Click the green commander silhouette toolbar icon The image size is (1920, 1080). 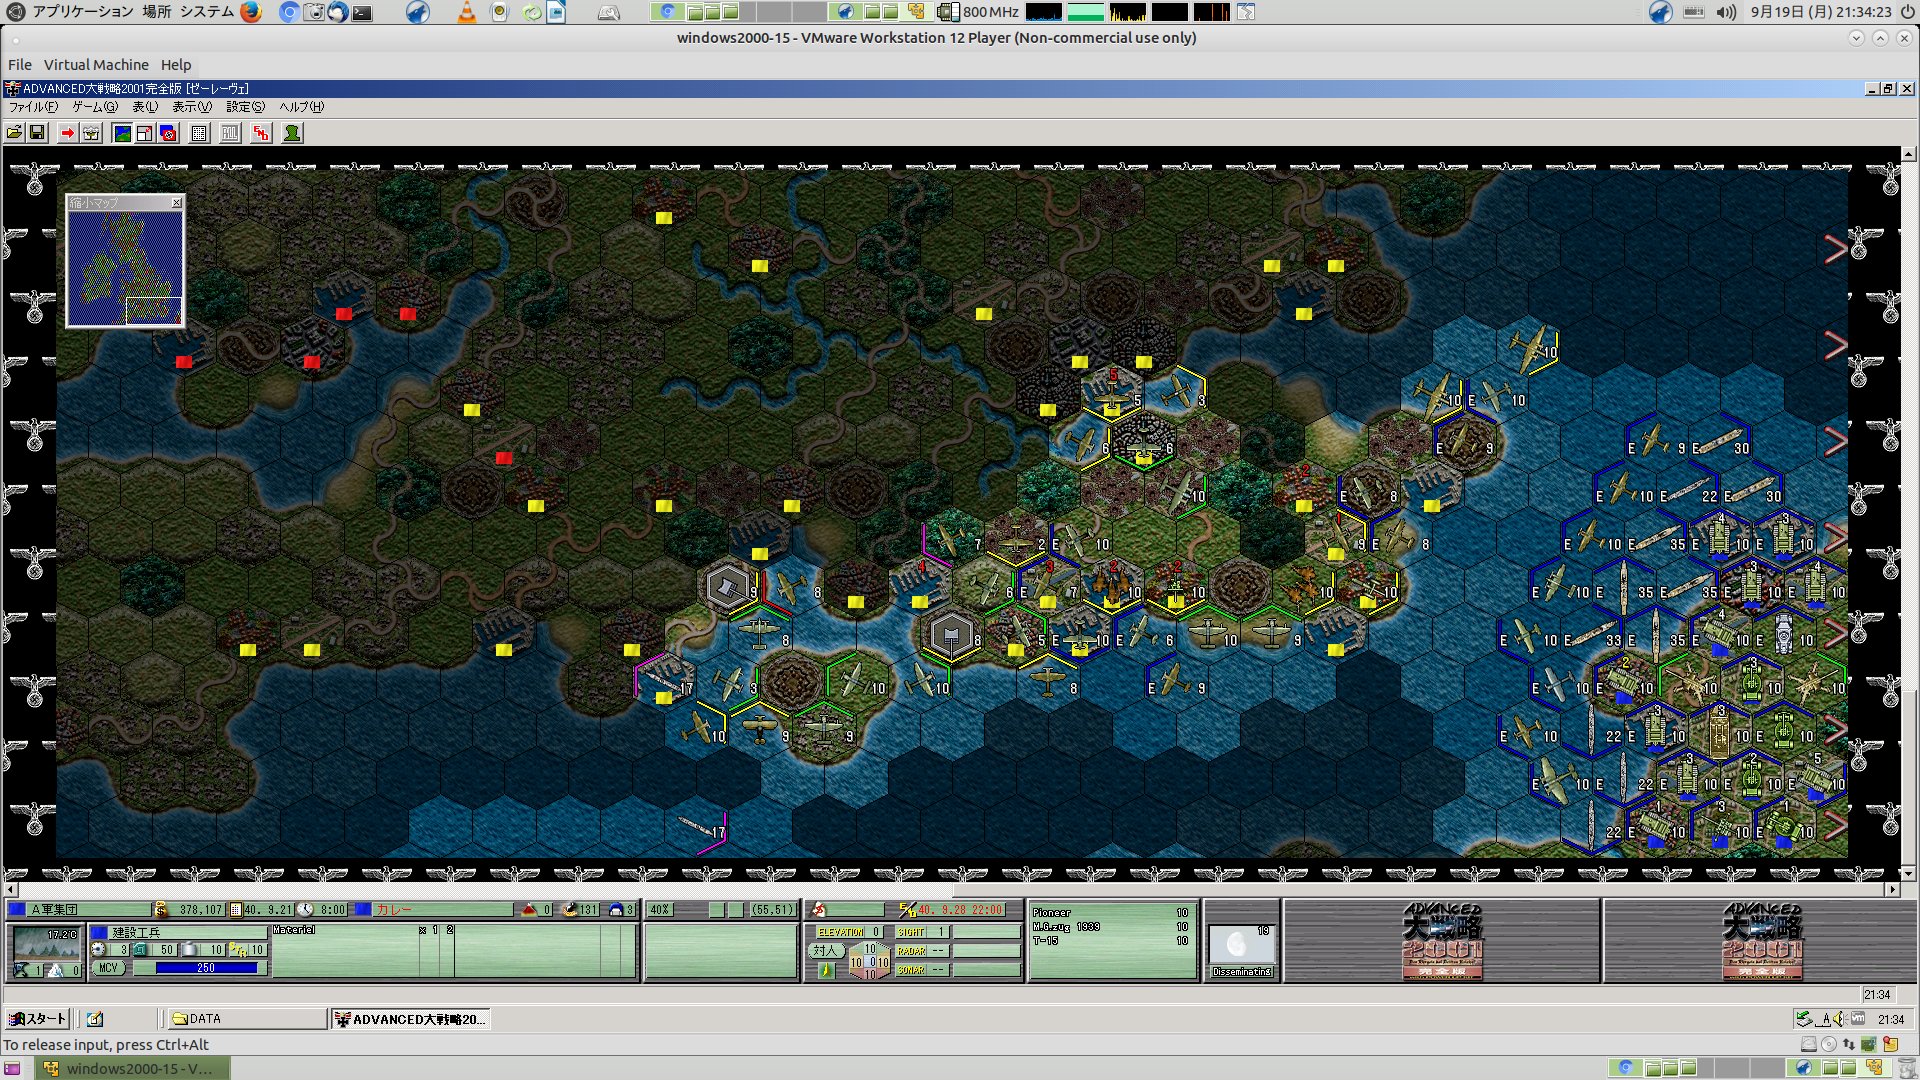pyautogui.click(x=292, y=133)
